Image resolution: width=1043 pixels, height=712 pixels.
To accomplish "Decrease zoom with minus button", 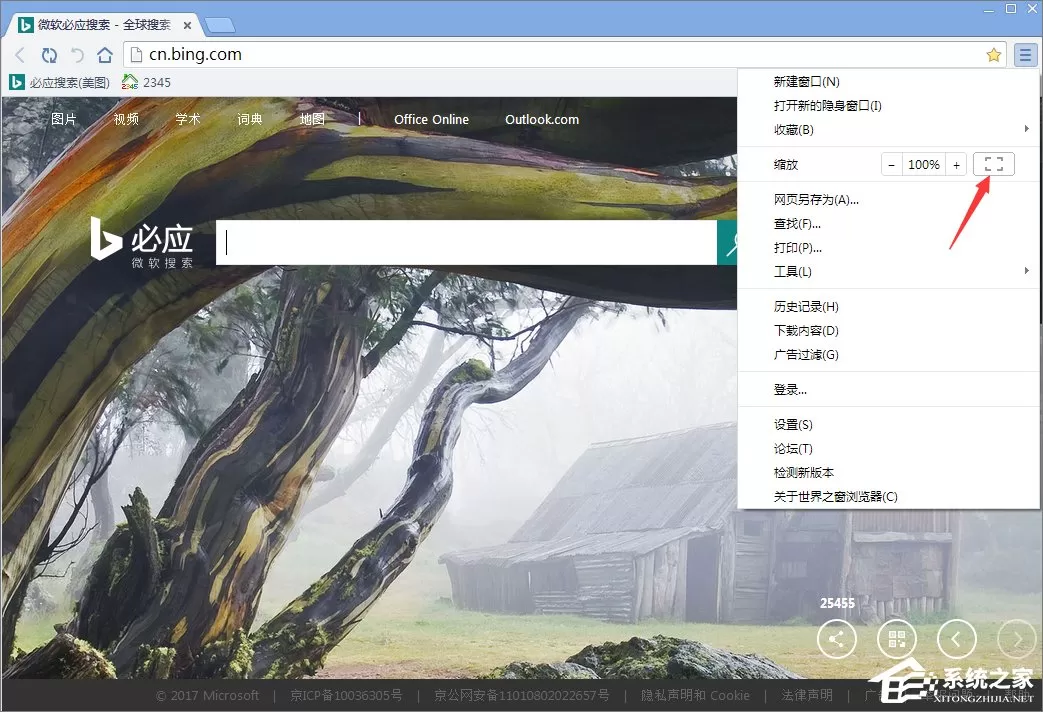I will coord(891,164).
